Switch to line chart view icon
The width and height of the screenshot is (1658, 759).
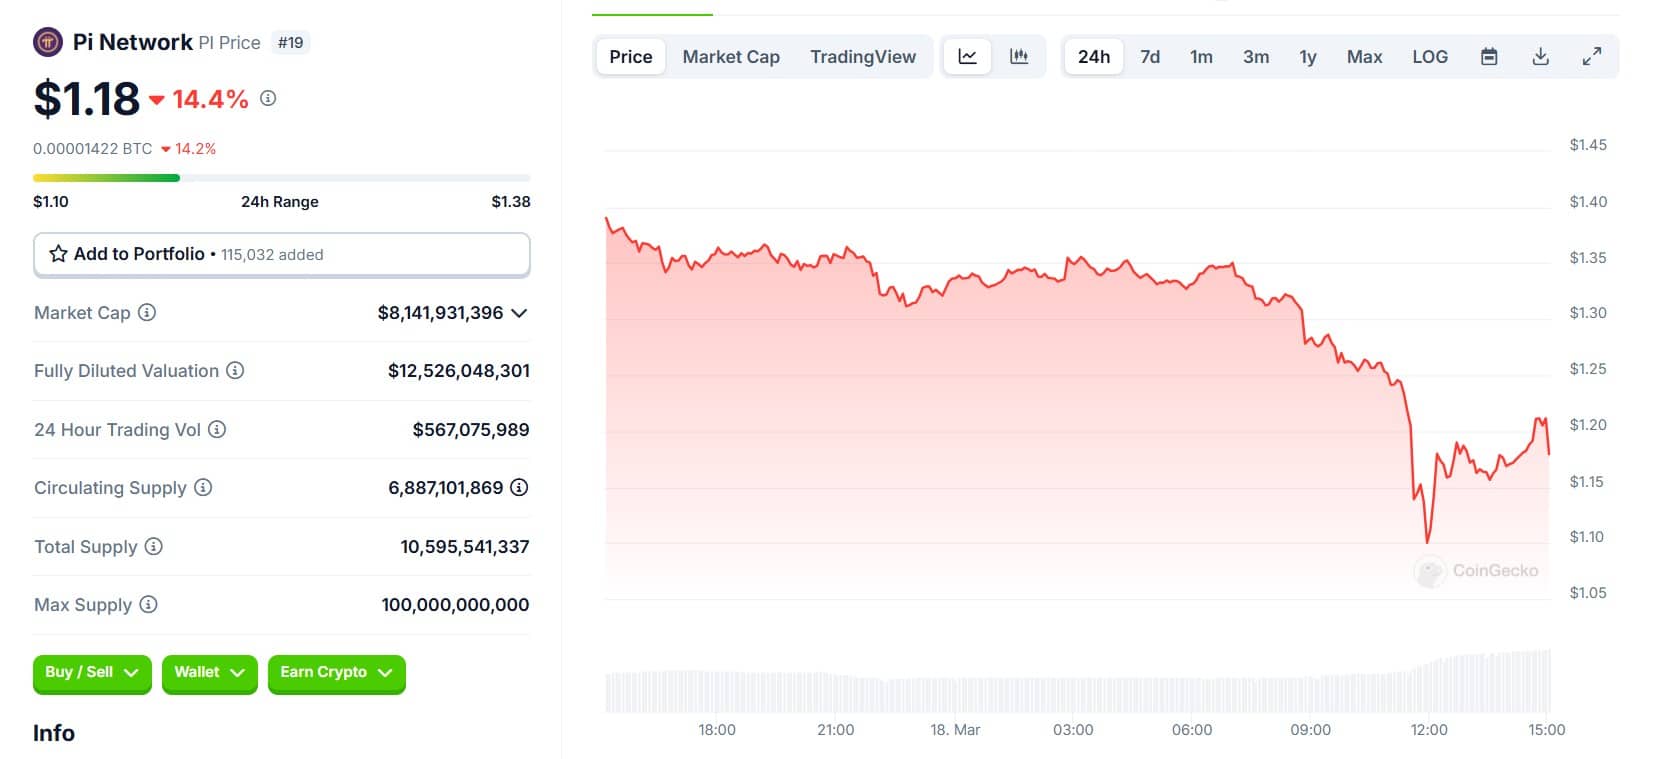tap(967, 57)
